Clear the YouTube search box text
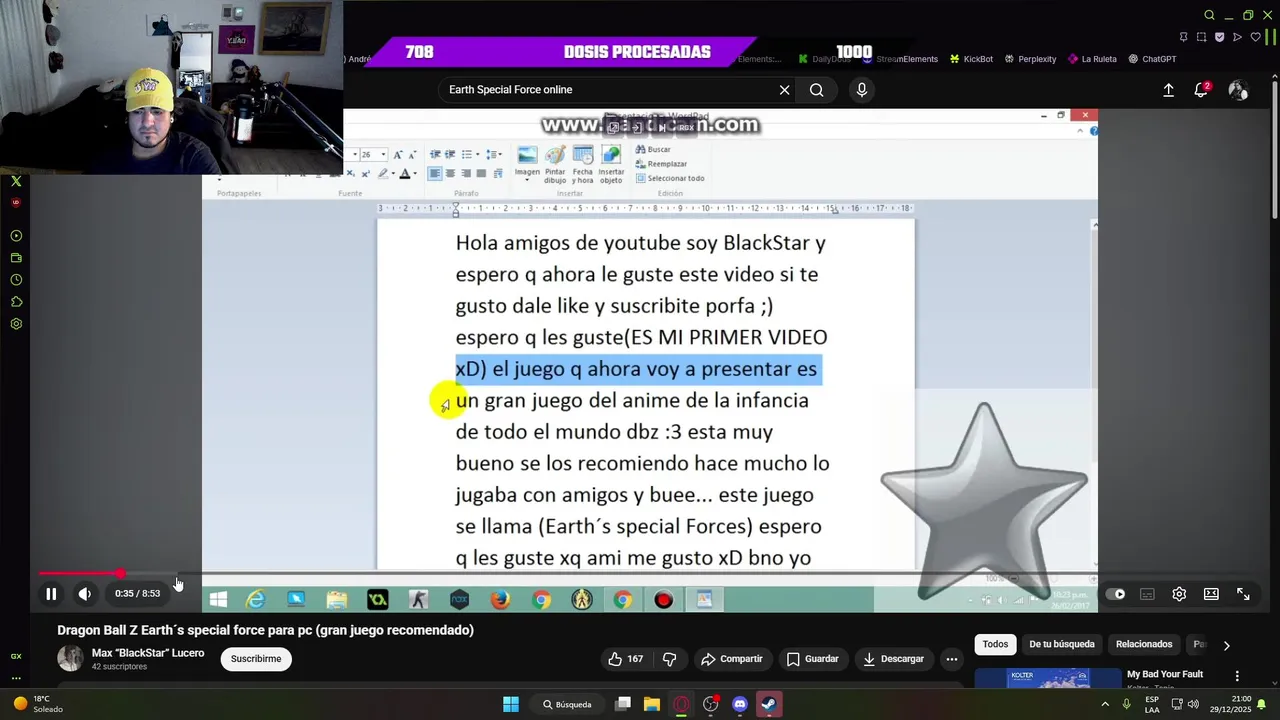 (x=784, y=90)
